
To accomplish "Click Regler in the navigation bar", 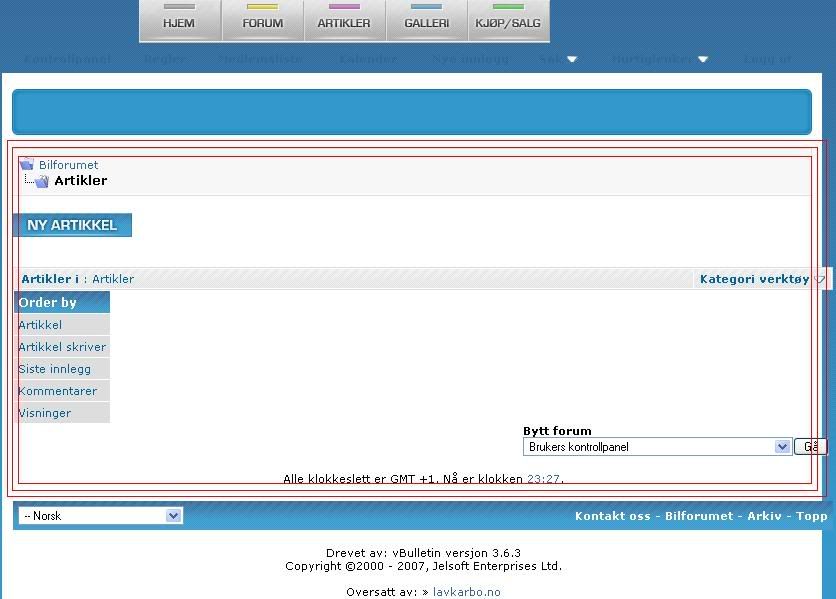I will [x=165, y=59].
